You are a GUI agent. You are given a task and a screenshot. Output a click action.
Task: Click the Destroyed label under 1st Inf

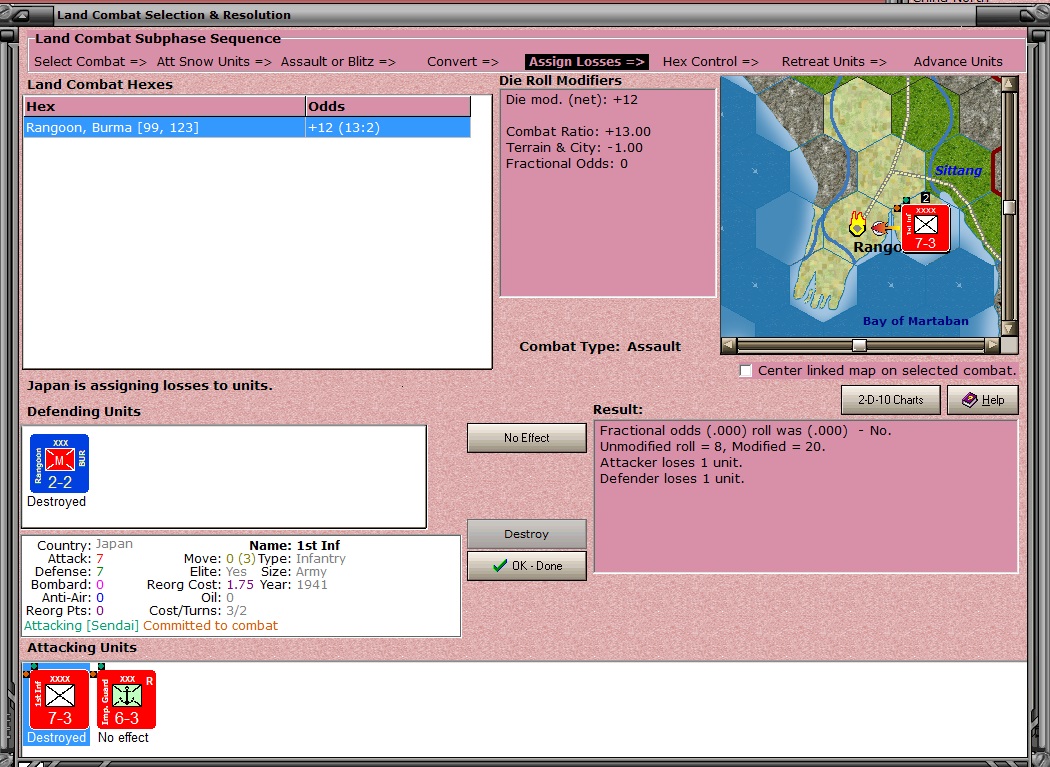point(57,738)
